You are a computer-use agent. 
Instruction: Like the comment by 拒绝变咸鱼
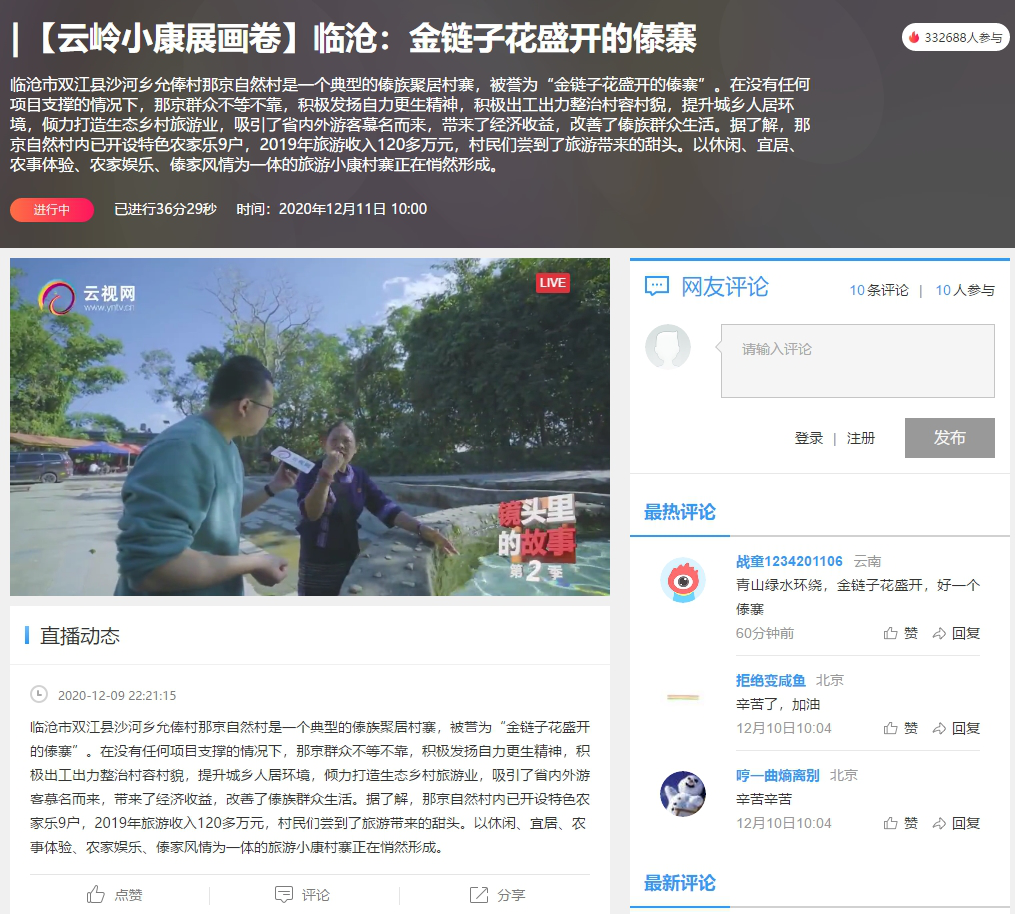pos(900,728)
